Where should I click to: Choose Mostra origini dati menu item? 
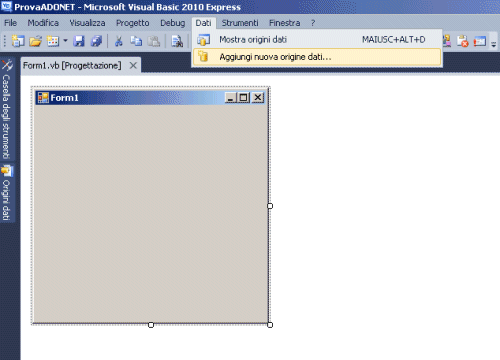pyautogui.click(x=317, y=40)
